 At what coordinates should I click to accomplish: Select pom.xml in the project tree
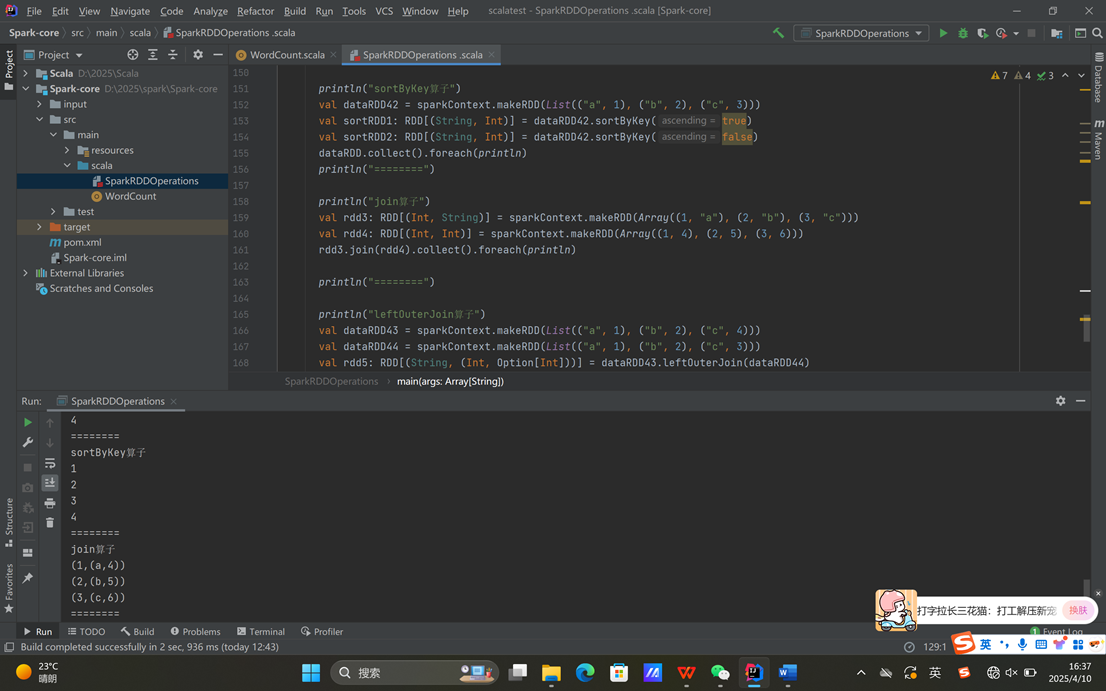[x=83, y=242]
